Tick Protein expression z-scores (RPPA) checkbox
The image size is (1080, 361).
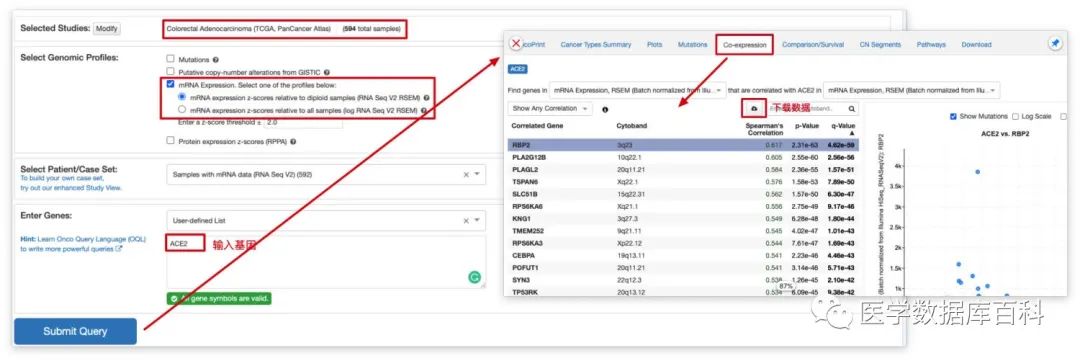click(170, 141)
